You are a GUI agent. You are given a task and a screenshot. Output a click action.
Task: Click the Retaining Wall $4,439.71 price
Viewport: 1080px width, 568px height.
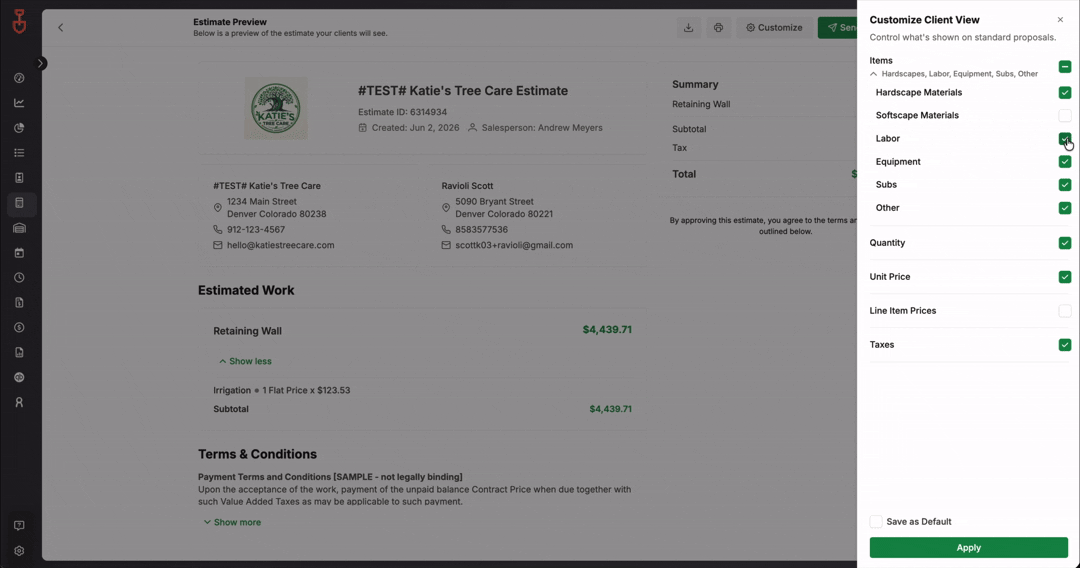point(607,330)
